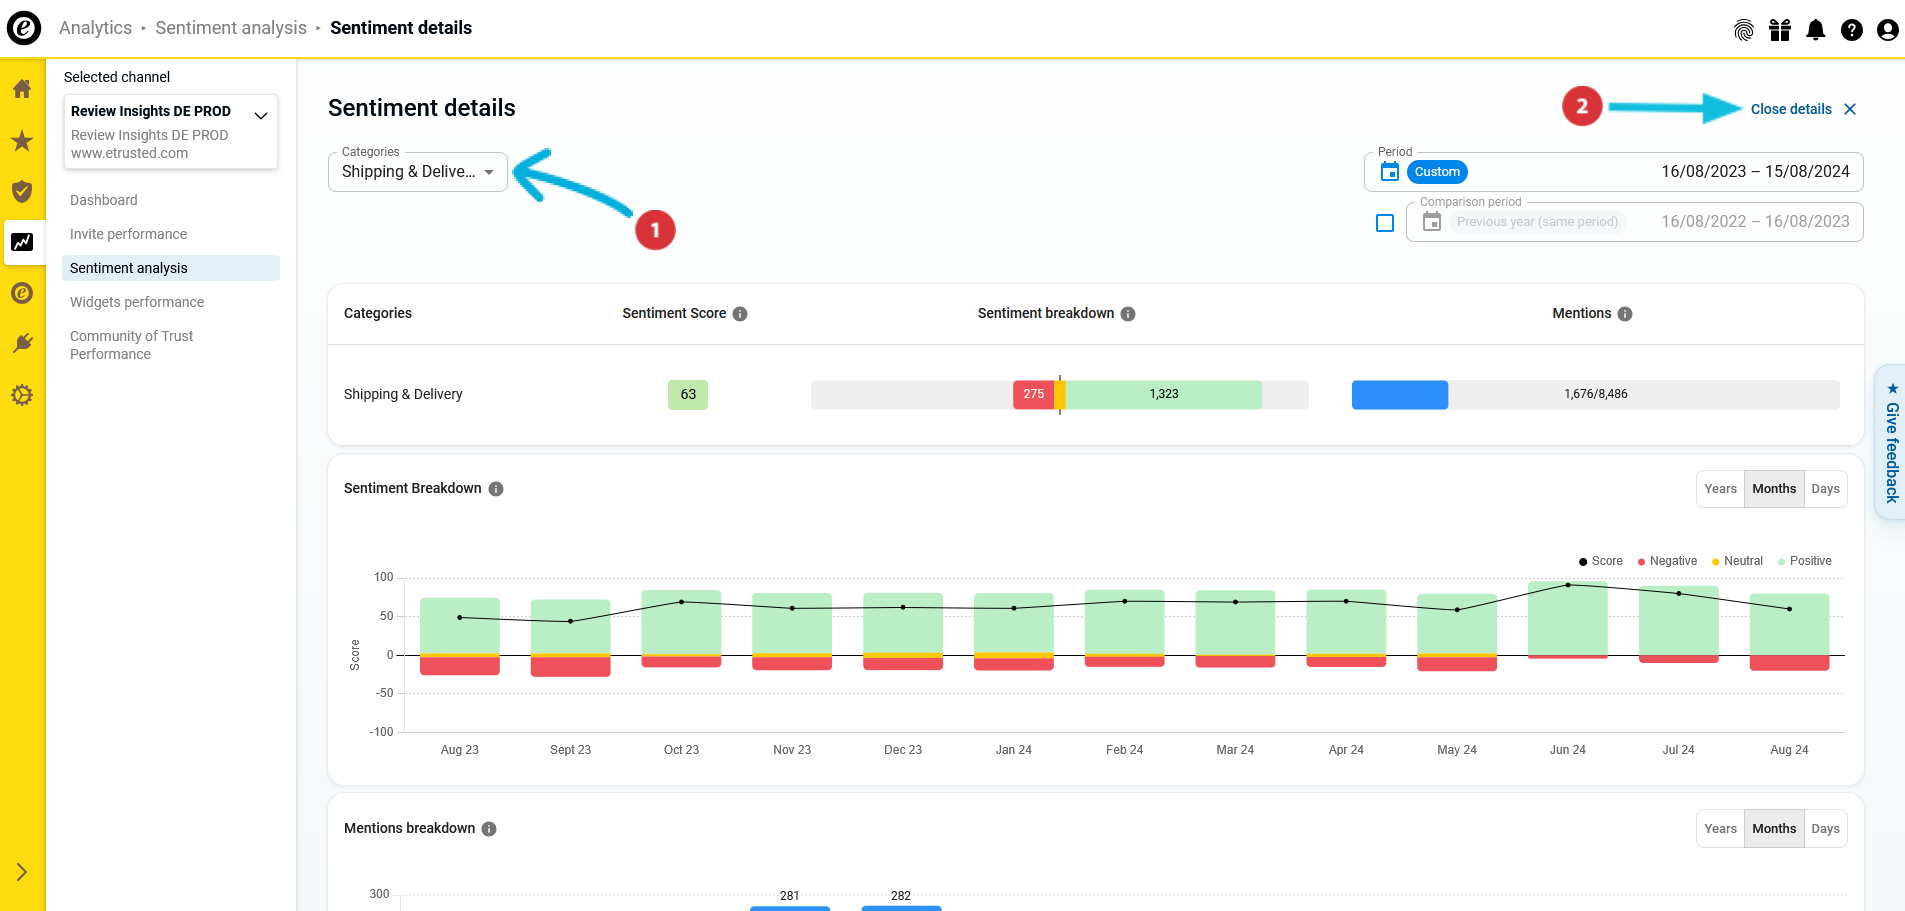Open the Previous year comparison selector
This screenshot has height=911, width=1905.
1537,222
